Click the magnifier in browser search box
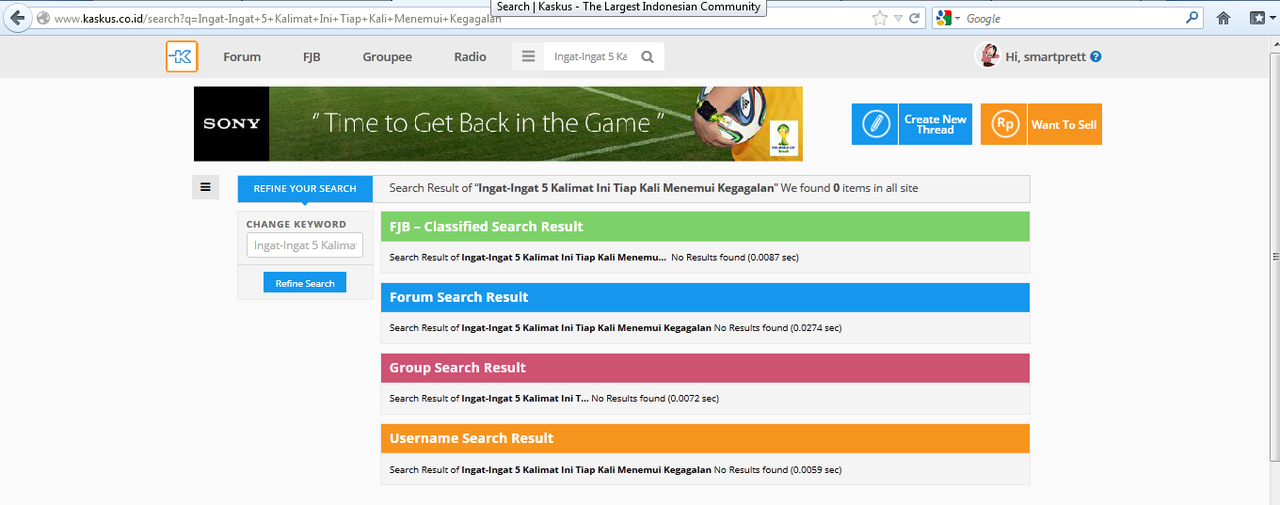 [1192, 18]
